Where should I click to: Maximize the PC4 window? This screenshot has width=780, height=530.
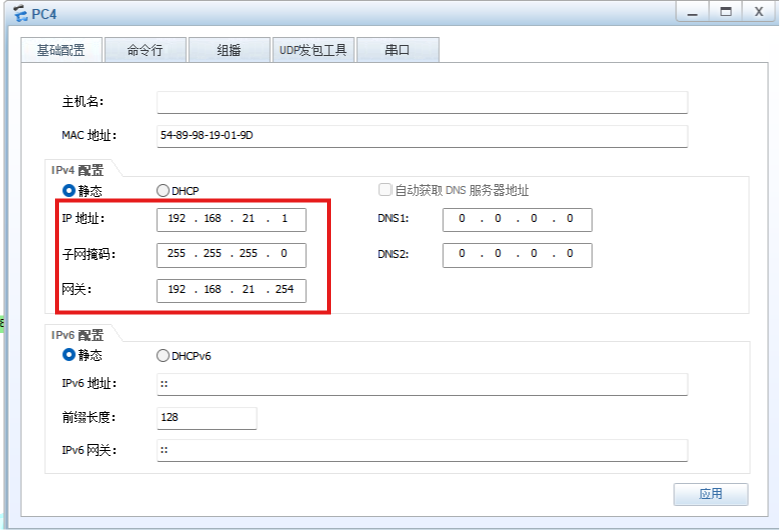[x=726, y=12]
